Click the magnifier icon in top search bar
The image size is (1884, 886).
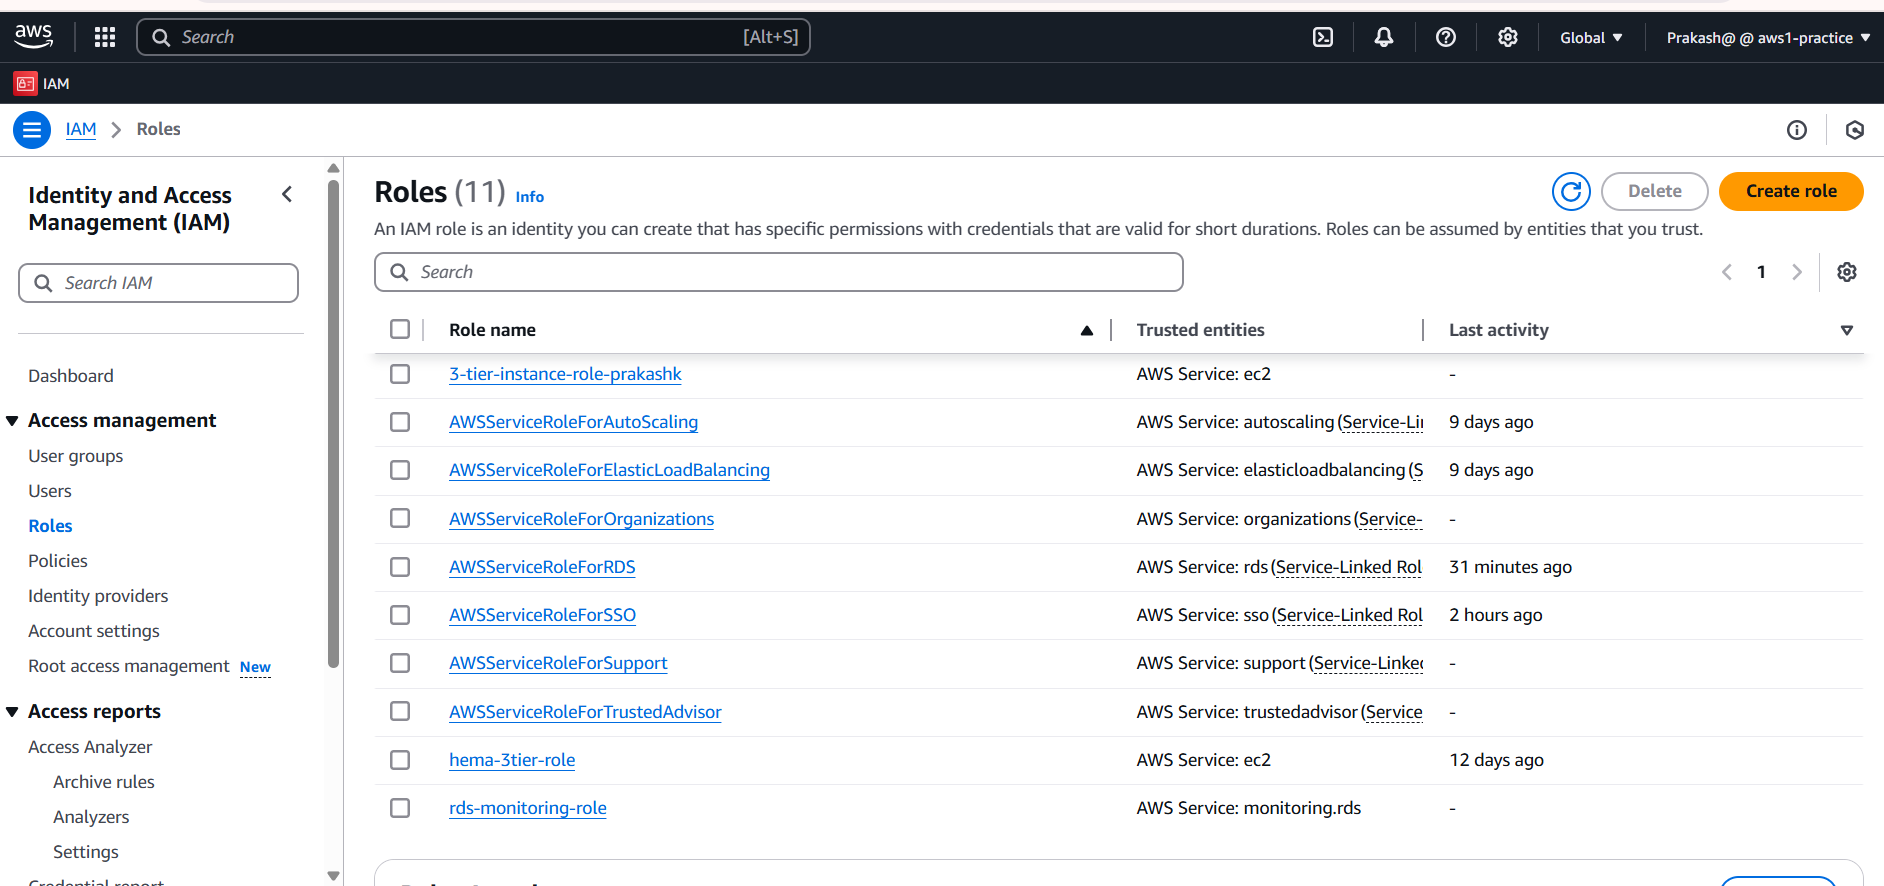(x=161, y=38)
